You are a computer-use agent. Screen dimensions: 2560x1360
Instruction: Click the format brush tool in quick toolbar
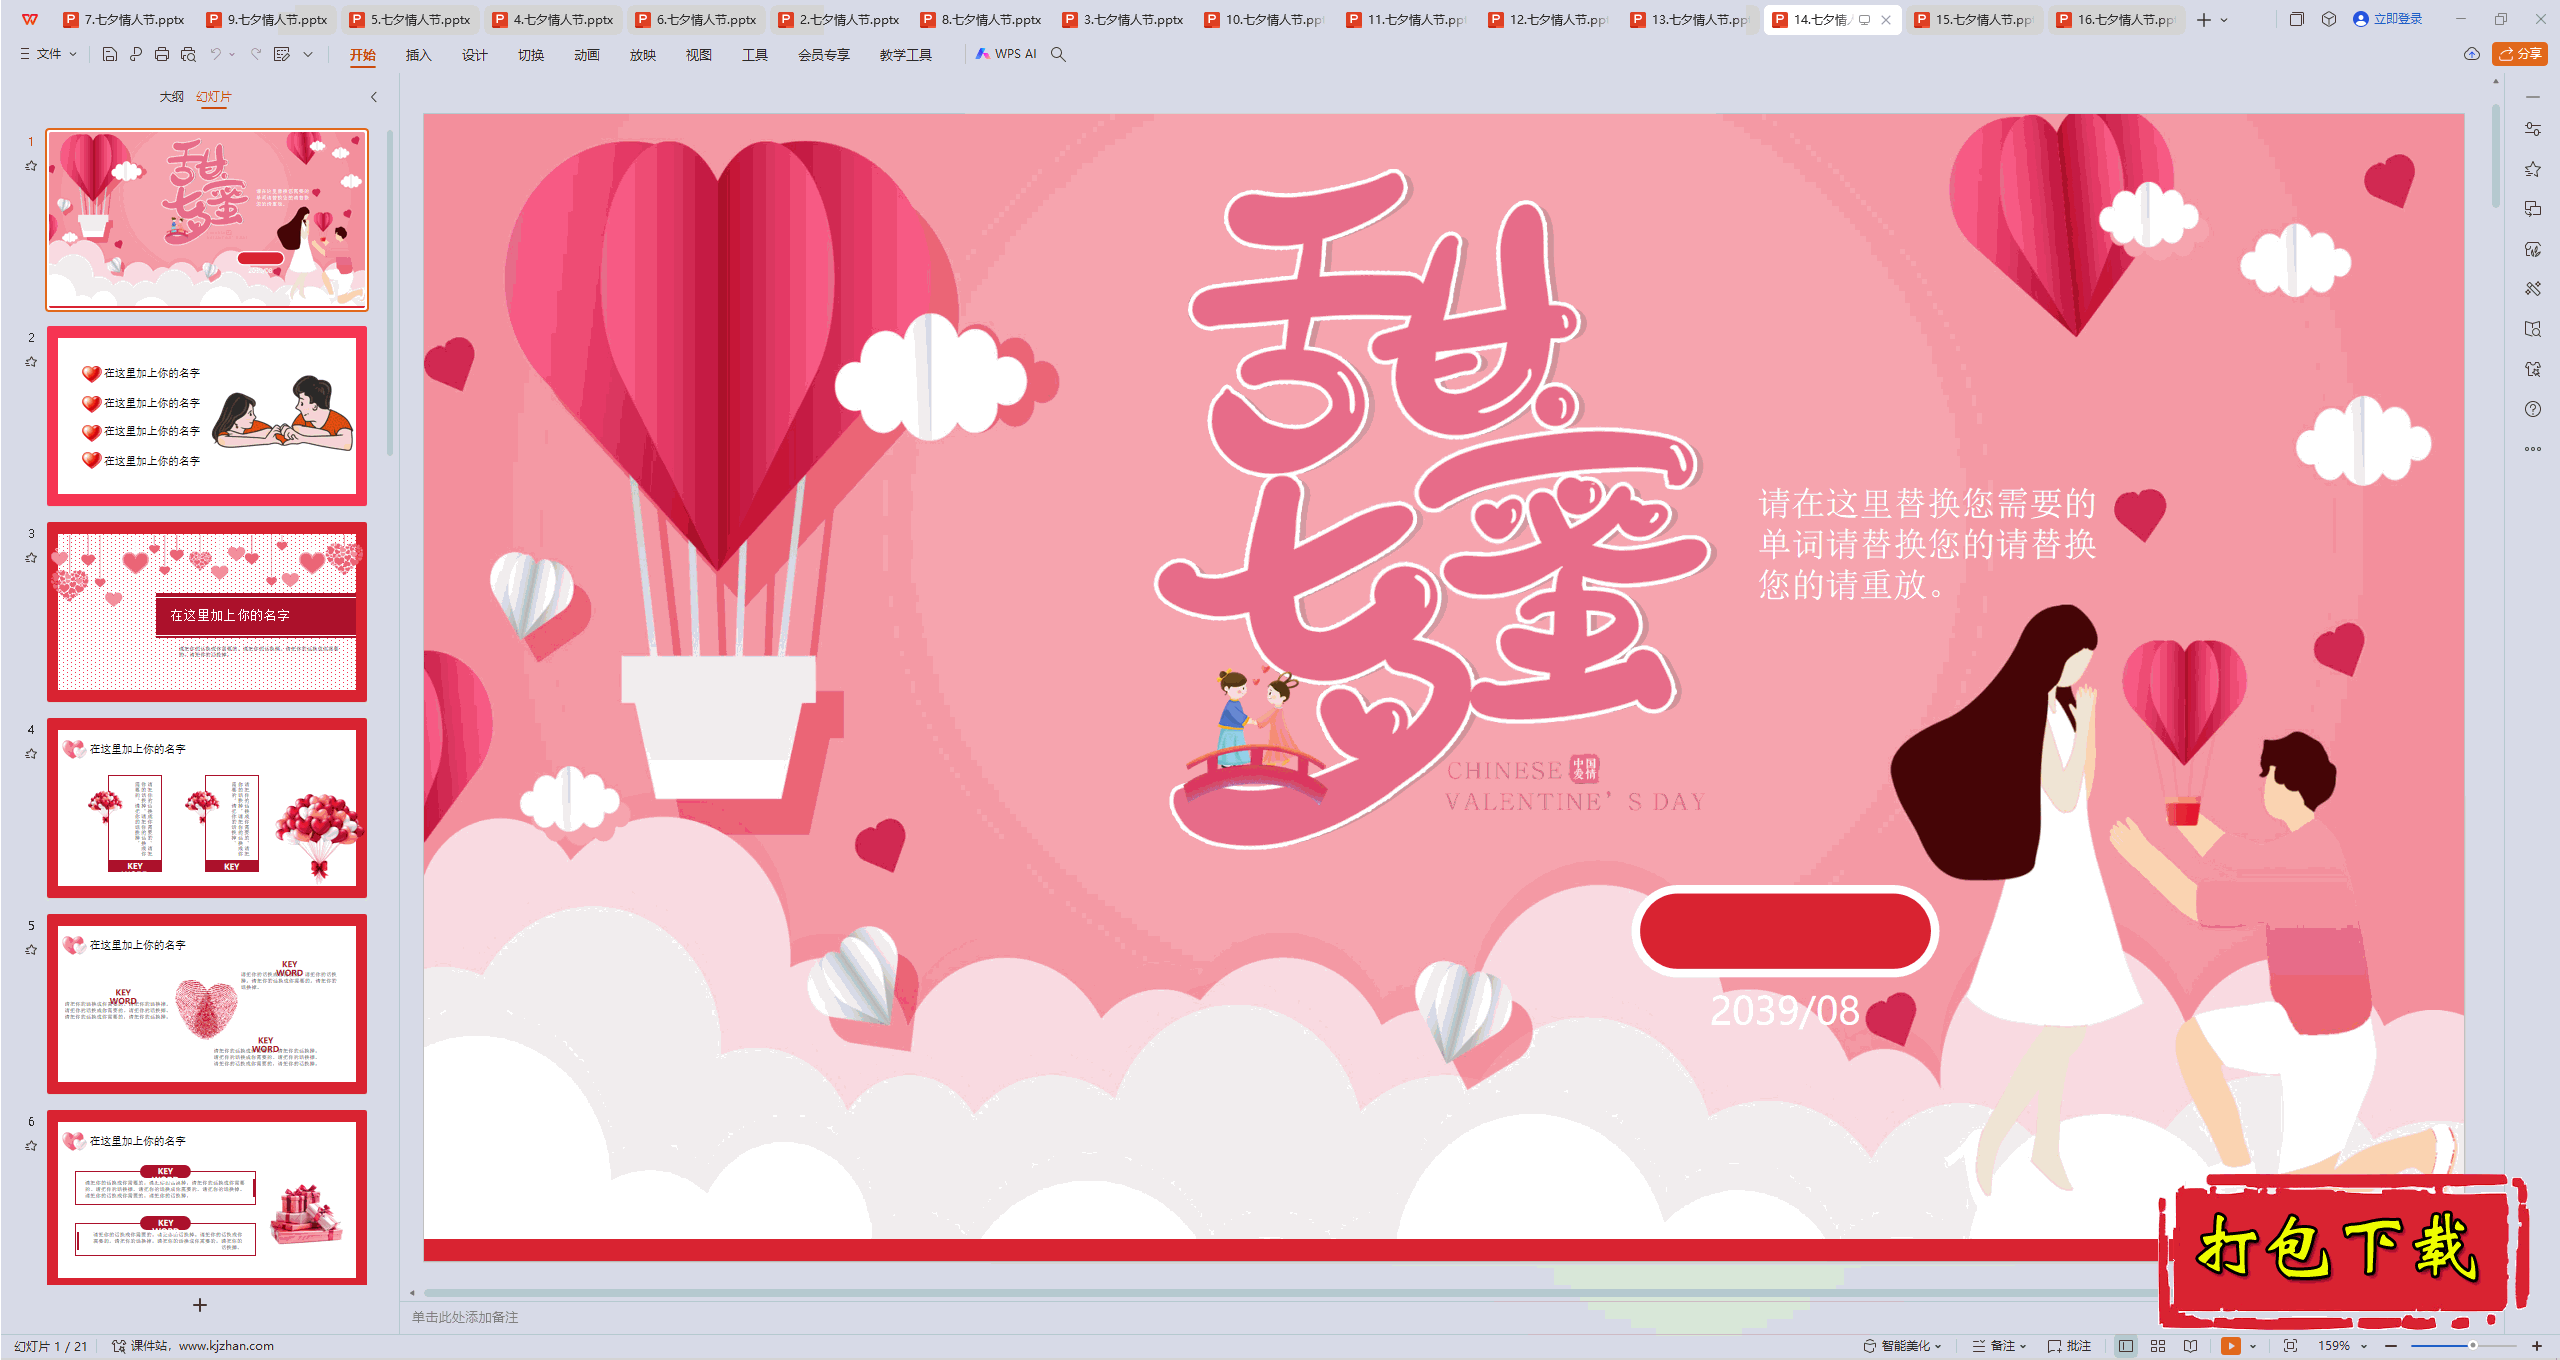point(136,54)
